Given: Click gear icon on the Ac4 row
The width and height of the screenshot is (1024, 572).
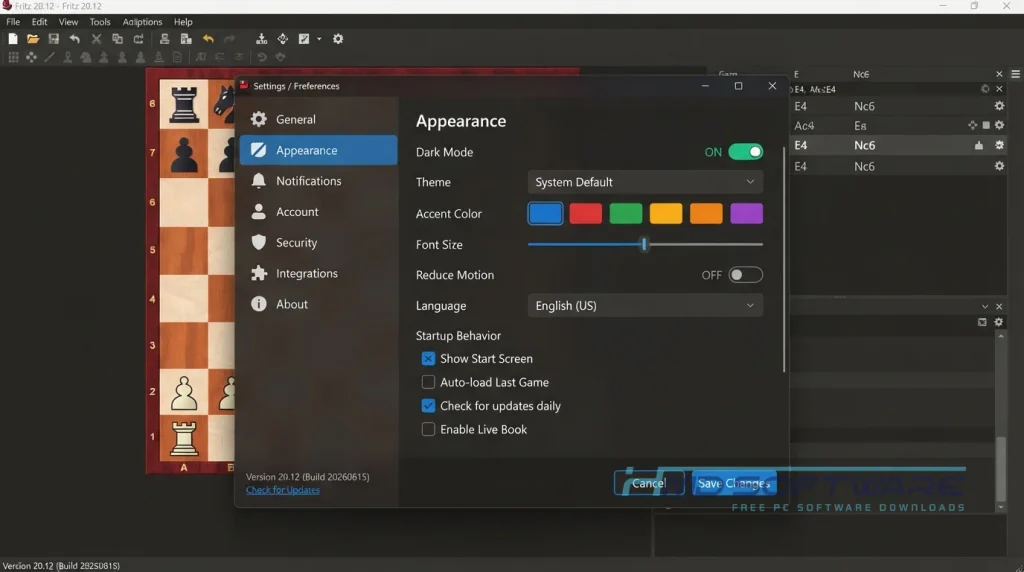Looking at the screenshot, I should (999, 125).
